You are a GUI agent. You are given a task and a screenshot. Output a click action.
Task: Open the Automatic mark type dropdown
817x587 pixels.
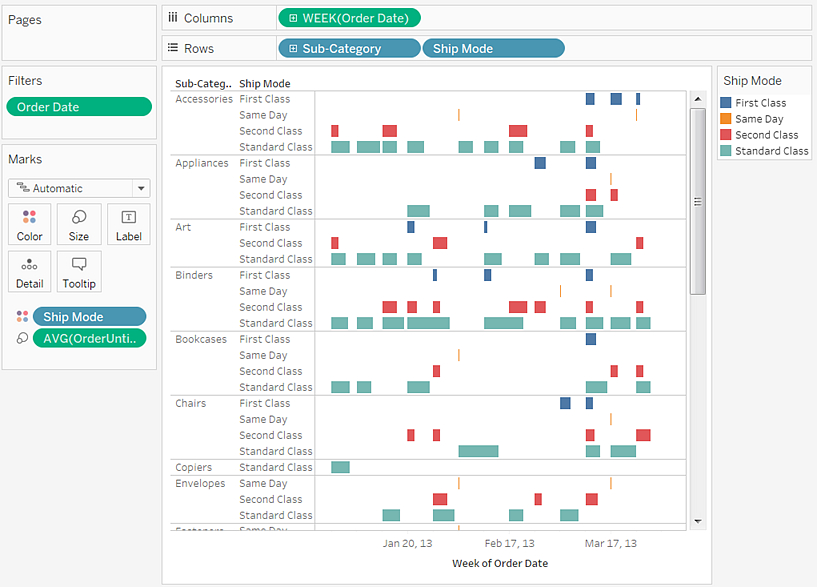point(79,188)
